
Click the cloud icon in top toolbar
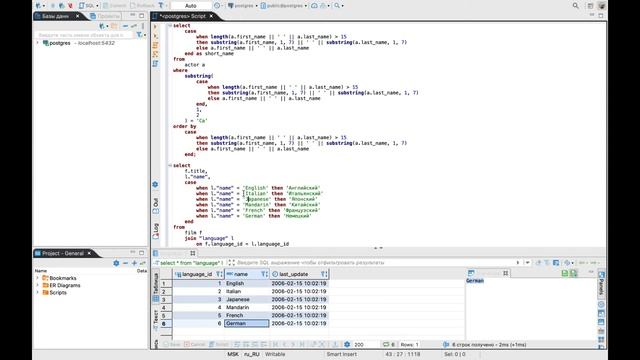314,6
